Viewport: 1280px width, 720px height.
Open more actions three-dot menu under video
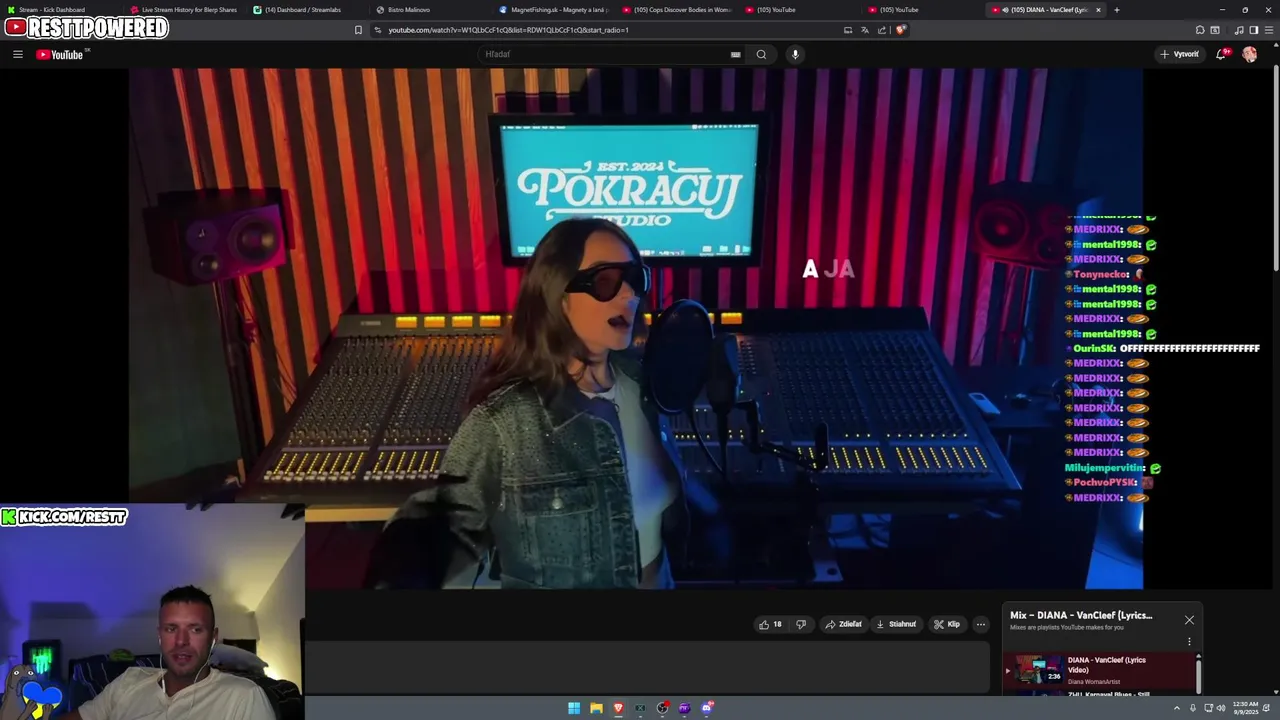981,624
